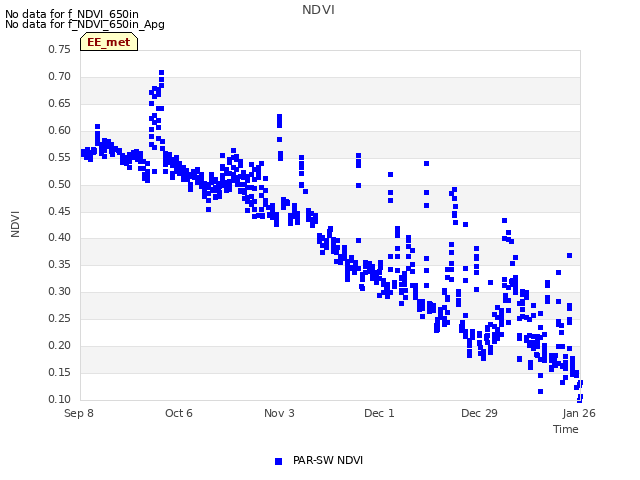640x480 pixels.
Task: Click the 0.30 y-axis value
Action: coord(60,291)
